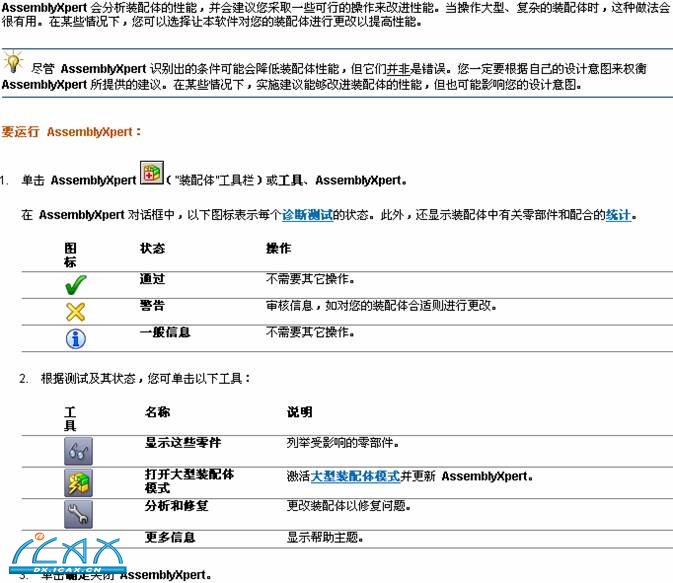Click the 通过 status text
The image size is (673, 583).
(152, 279)
